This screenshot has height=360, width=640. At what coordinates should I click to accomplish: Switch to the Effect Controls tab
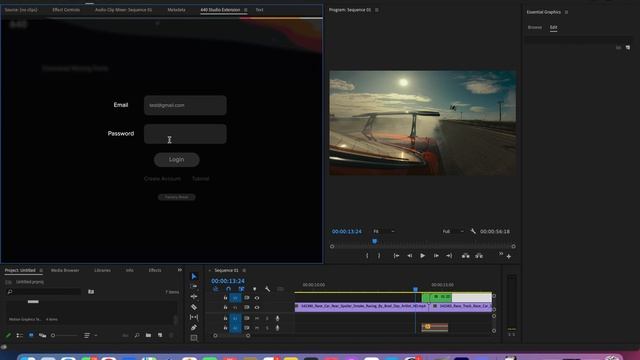coord(66,10)
